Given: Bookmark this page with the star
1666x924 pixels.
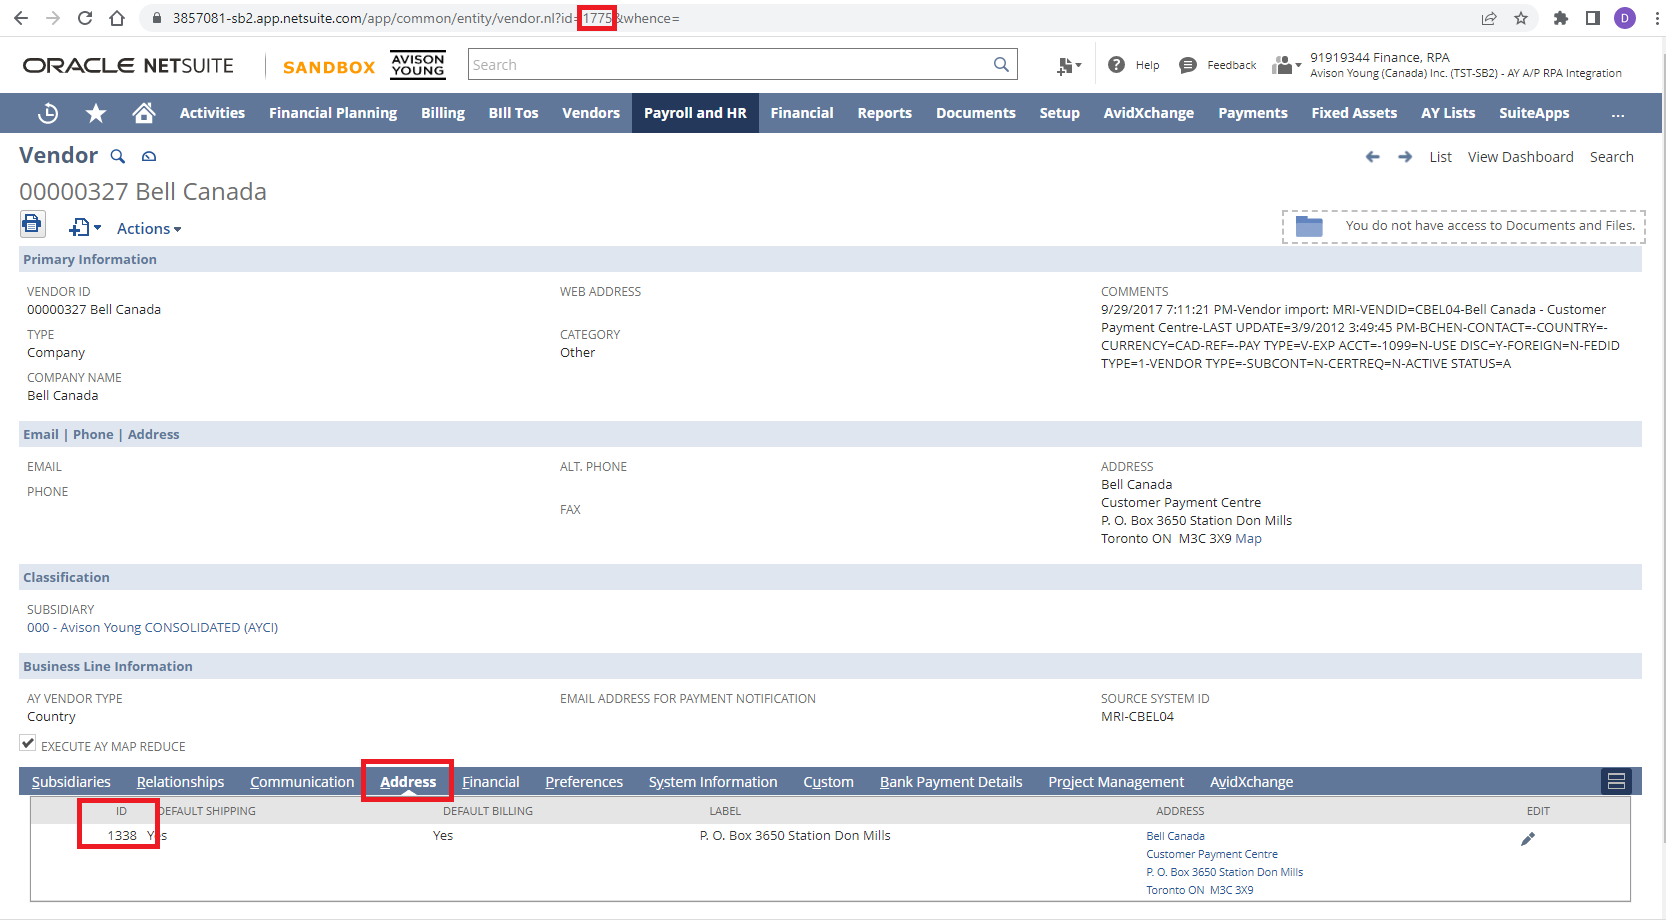Looking at the screenshot, I should click(x=1521, y=18).
